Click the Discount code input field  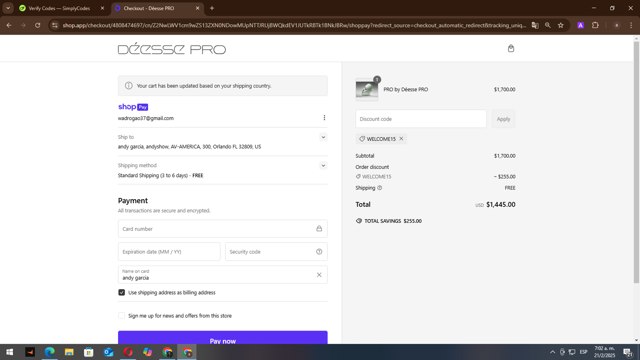[x=420, y=119]
